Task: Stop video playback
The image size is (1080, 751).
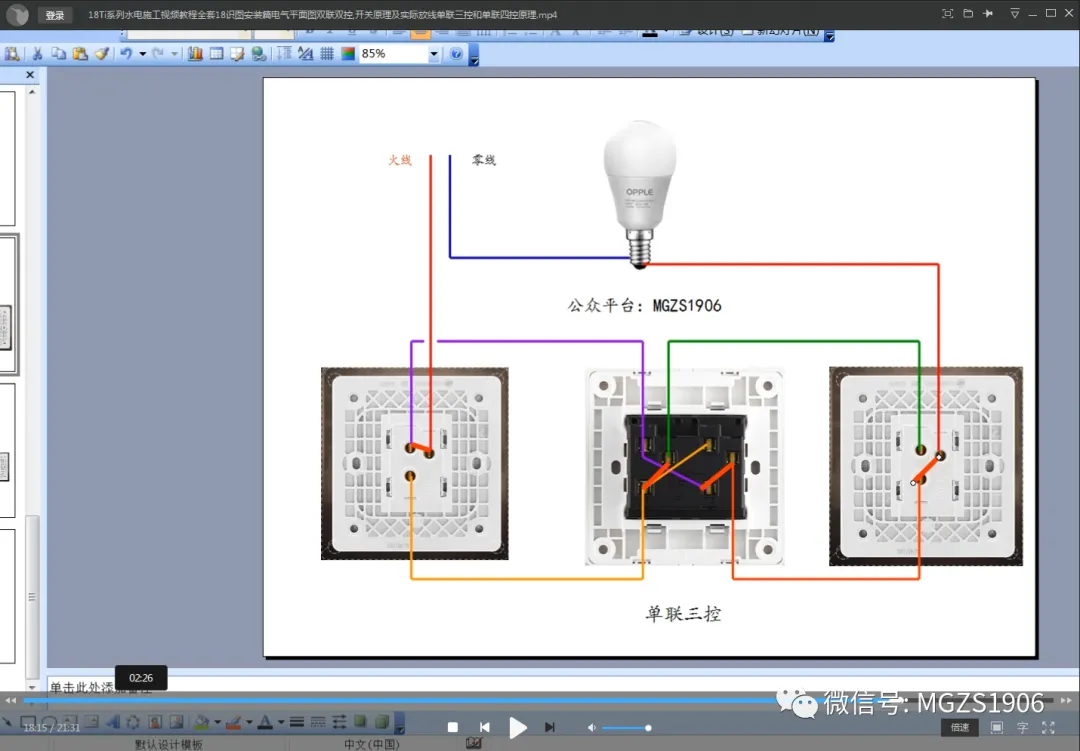Action: tap(453, 728)
